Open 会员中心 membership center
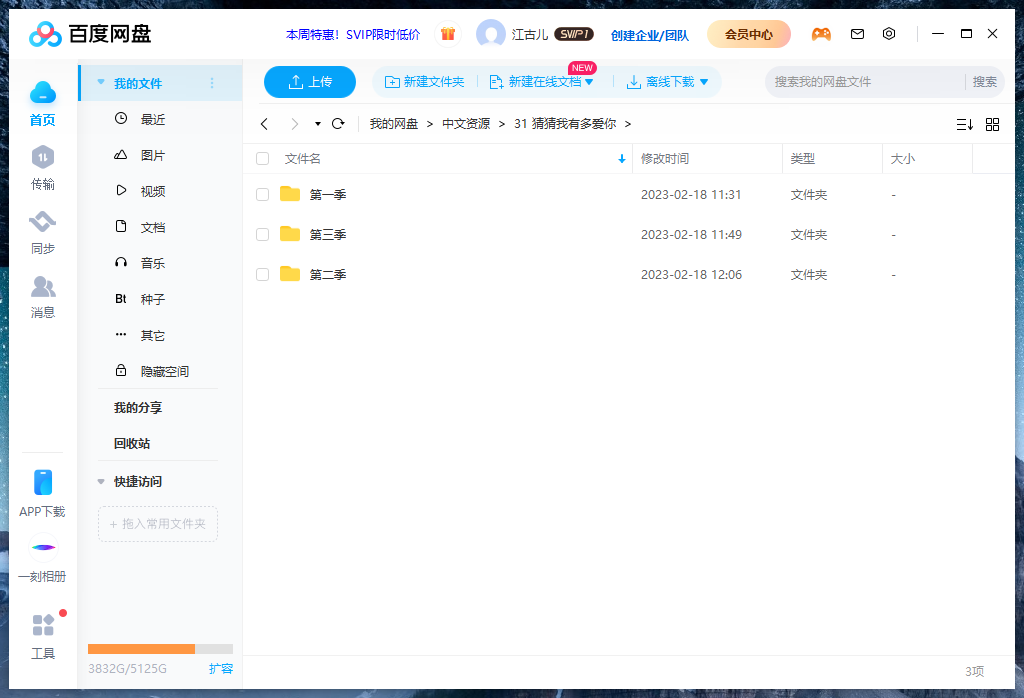1024x698 pixels. coord(748,33)
